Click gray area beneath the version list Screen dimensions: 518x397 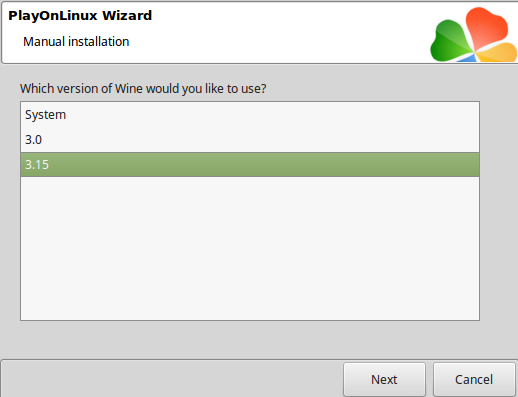pos(250,340)
